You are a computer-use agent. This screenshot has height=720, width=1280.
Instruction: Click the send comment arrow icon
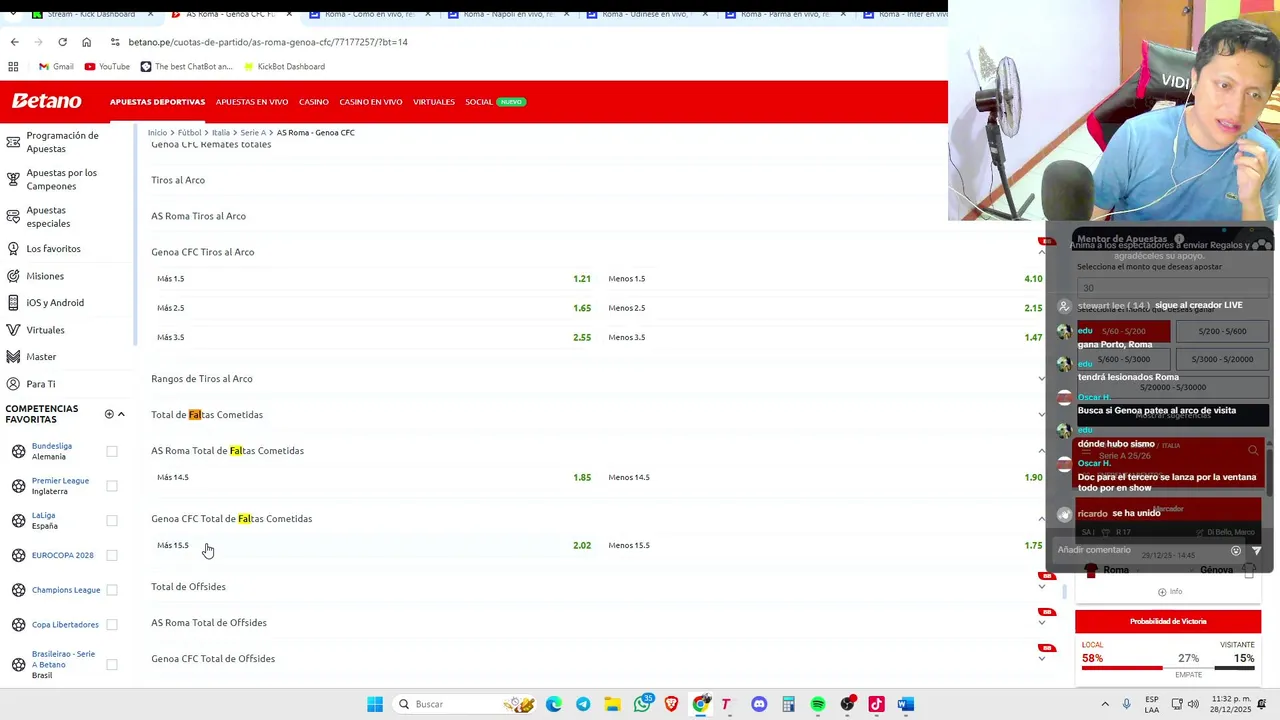coord(1256,551)
